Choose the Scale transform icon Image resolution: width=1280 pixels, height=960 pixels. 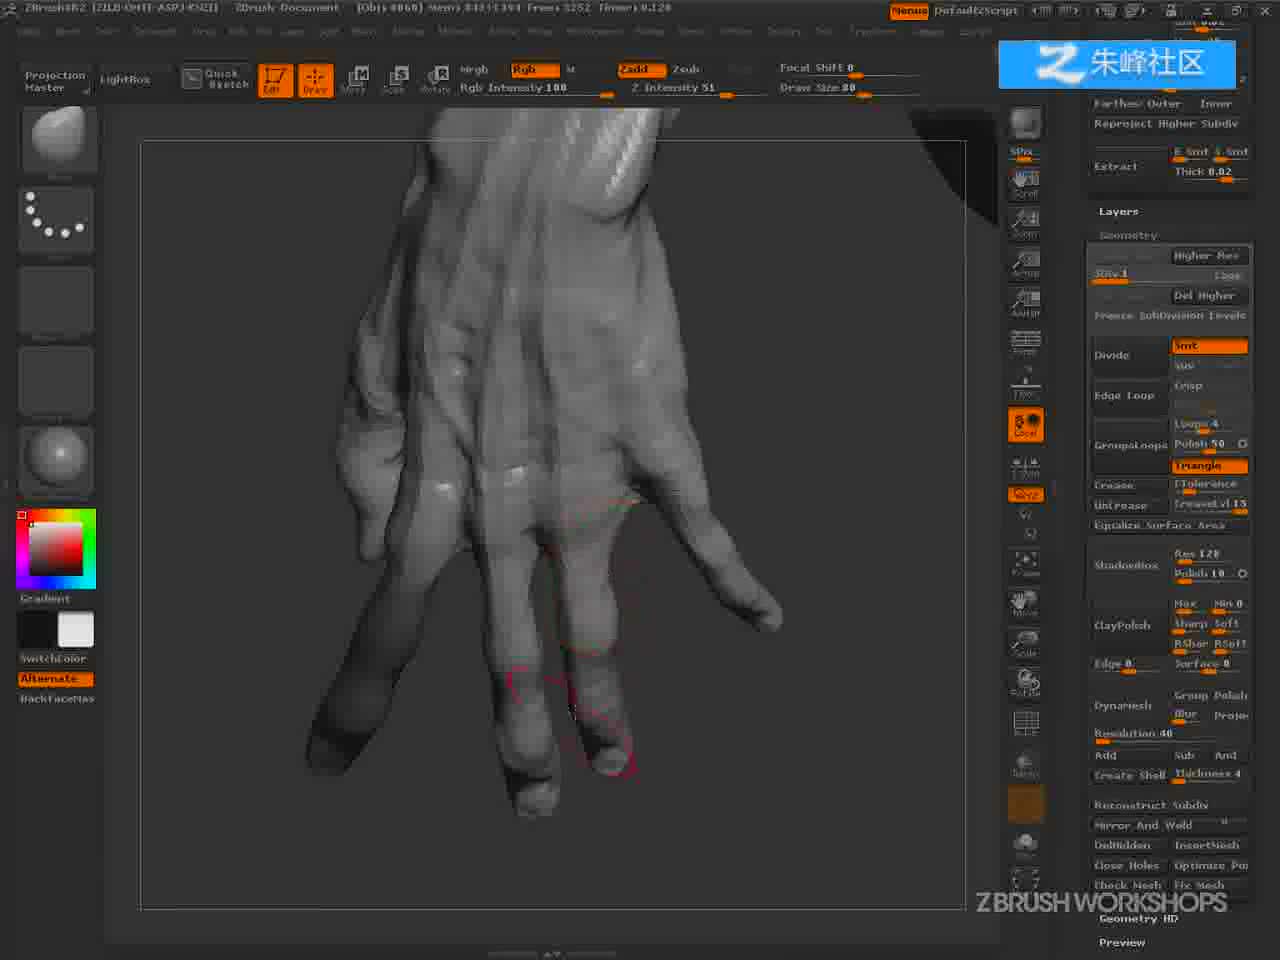pos(395,80)
